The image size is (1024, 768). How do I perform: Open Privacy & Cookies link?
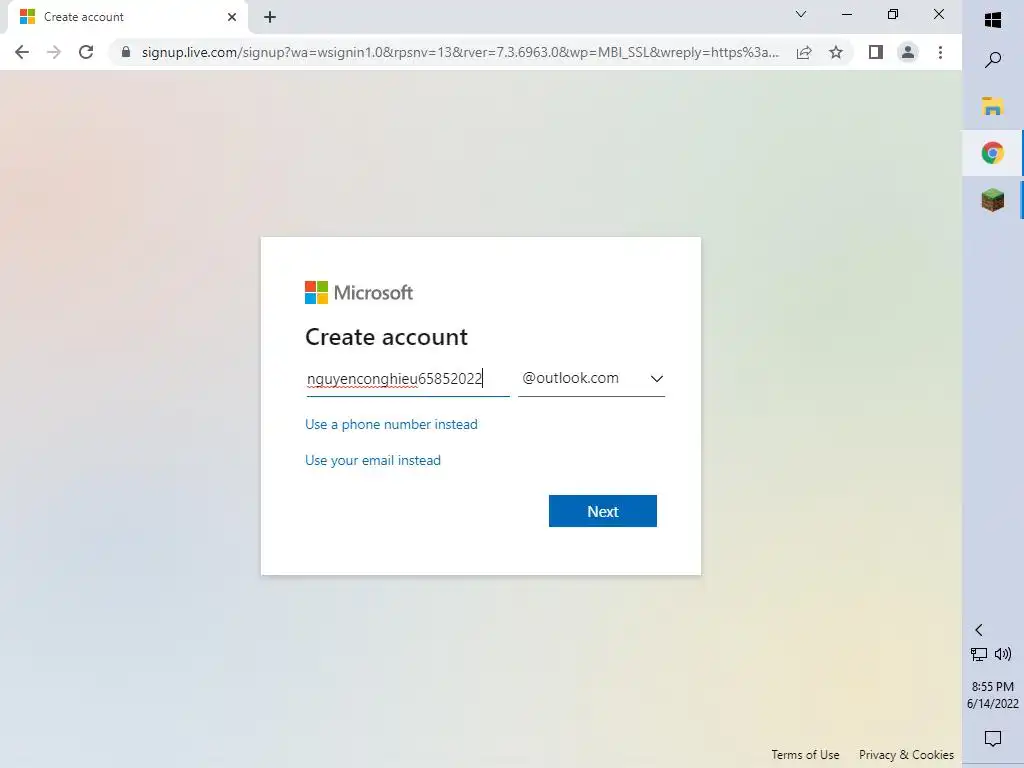pyautogui.click(x=906, y=755)
